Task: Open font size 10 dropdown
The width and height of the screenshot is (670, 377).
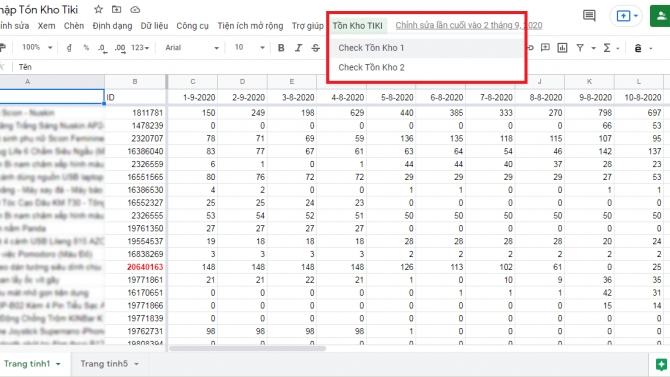Action: coord(250,48)
